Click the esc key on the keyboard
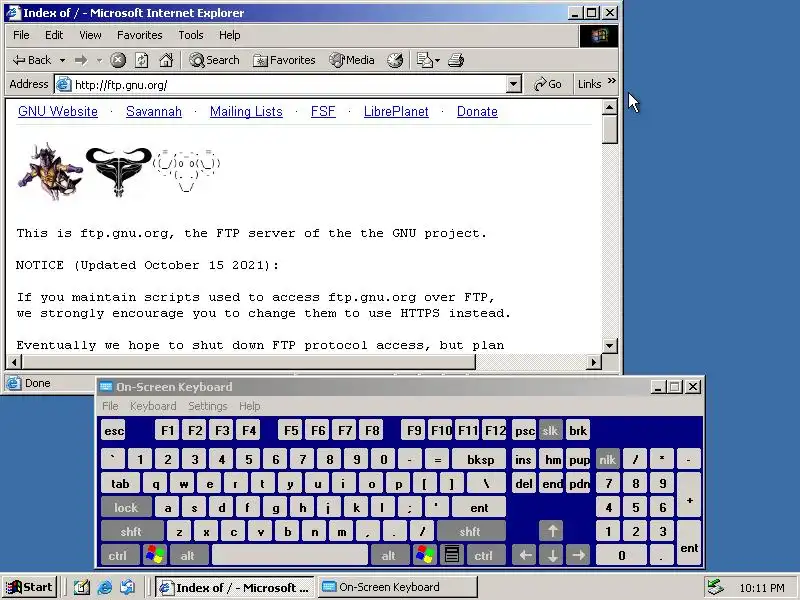The image size is (800, 600). coord(113,431)
